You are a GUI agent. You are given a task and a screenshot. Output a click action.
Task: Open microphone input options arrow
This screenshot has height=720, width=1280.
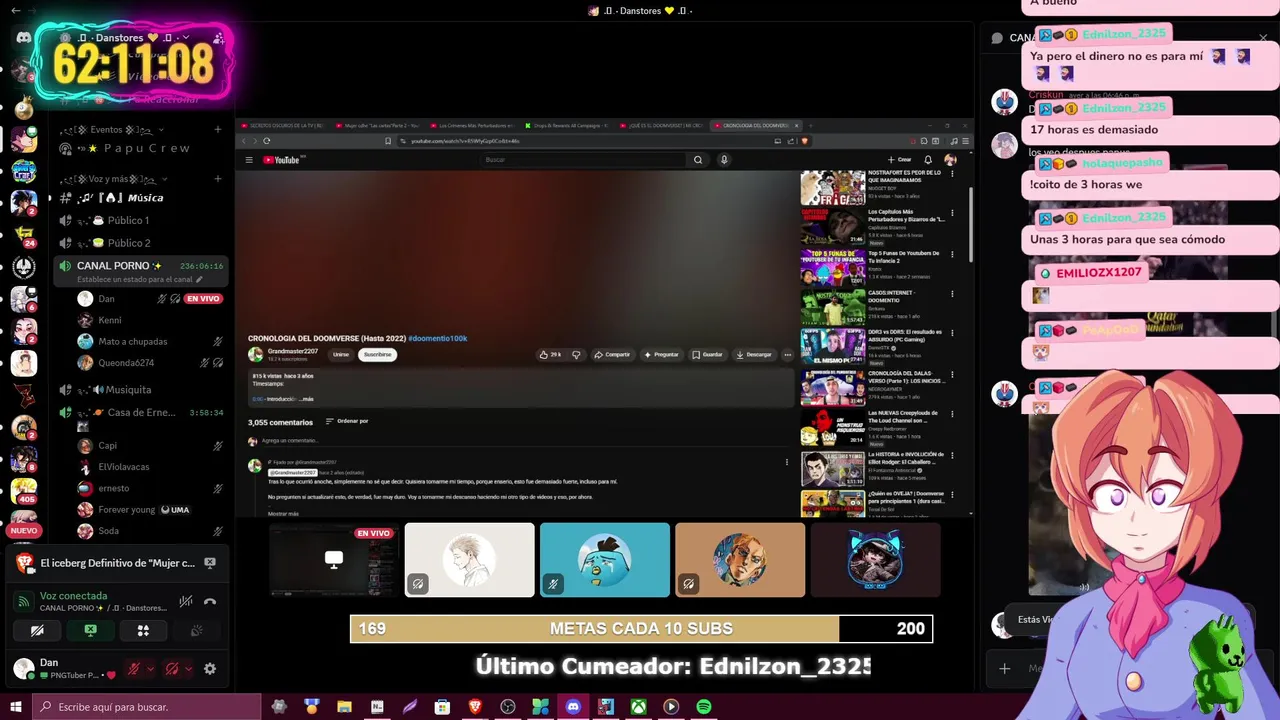(x=150, y=669)
